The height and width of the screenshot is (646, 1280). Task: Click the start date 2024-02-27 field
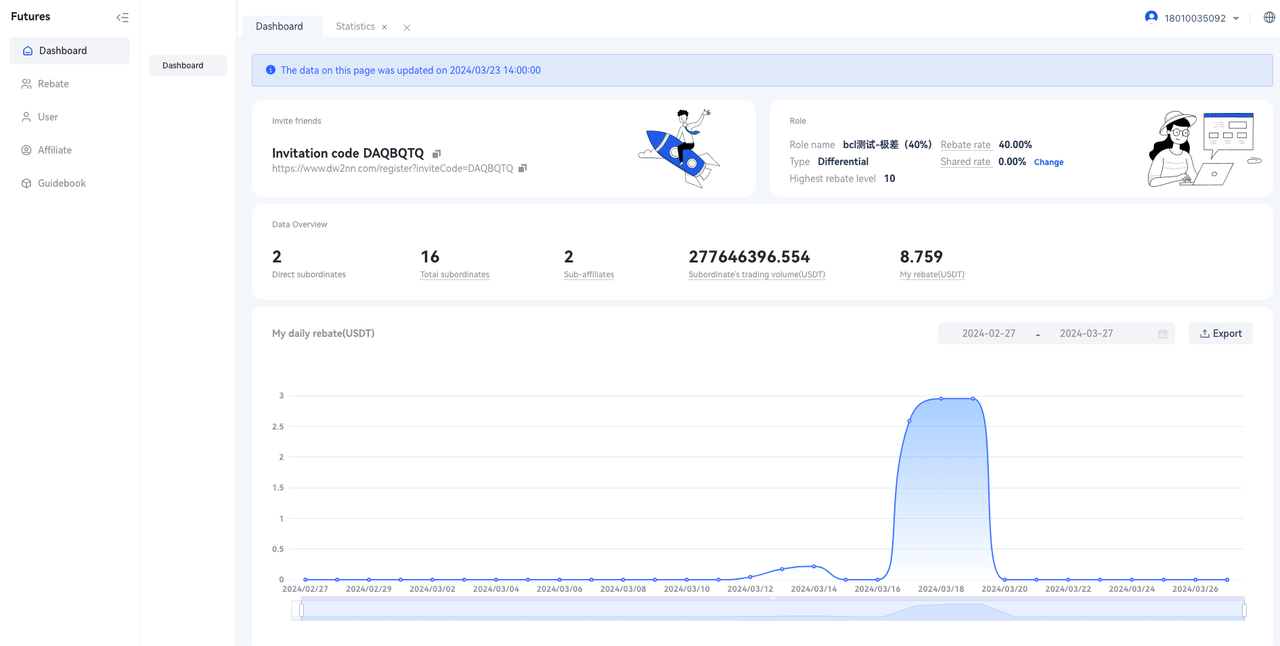pyautogui.click(x=988, y=334)
